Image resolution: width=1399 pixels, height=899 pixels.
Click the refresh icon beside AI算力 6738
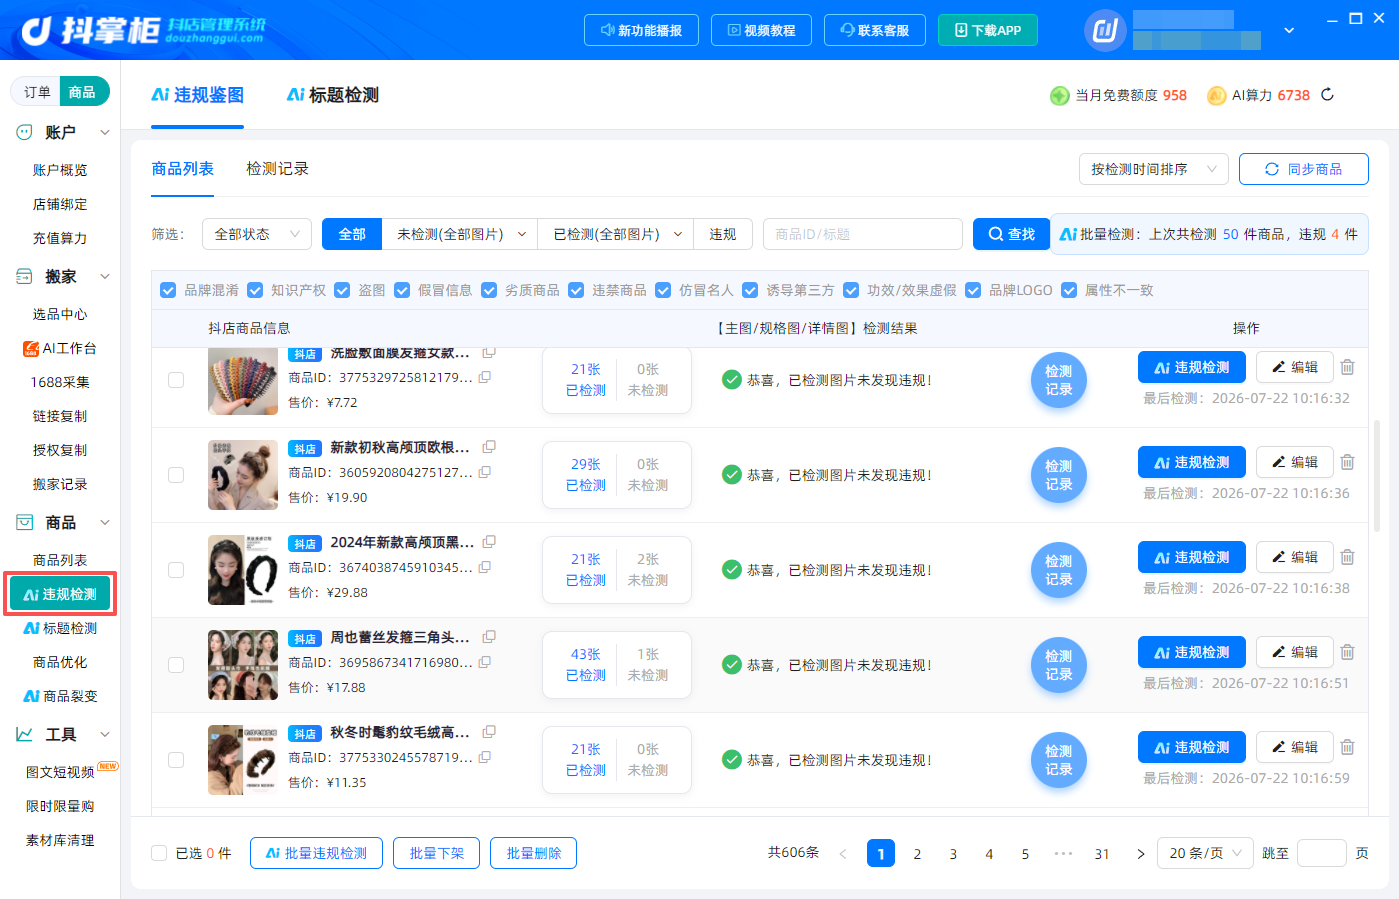point(1327,95)
